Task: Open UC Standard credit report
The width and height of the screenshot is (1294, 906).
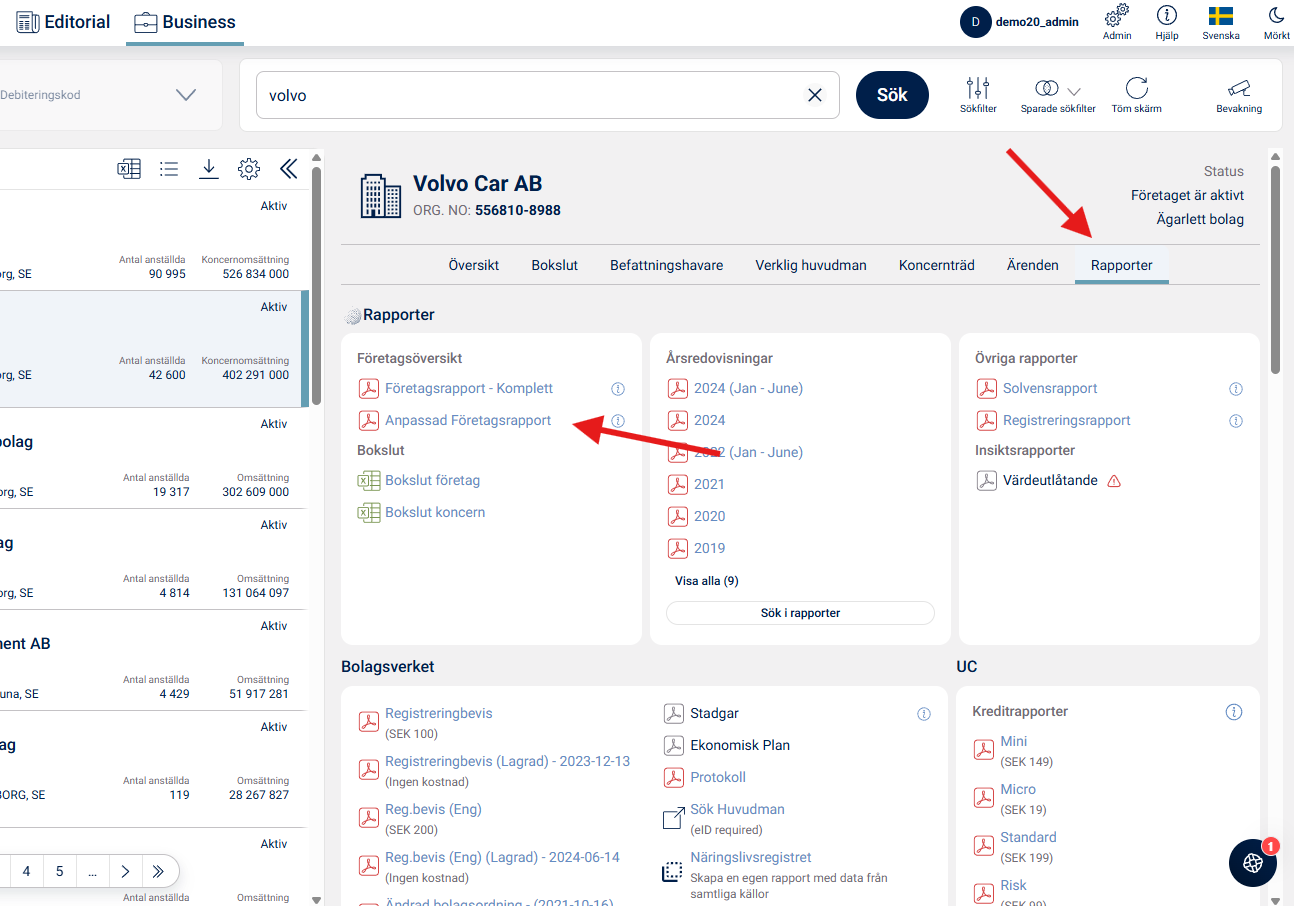Action: (x=1028, y=837)
